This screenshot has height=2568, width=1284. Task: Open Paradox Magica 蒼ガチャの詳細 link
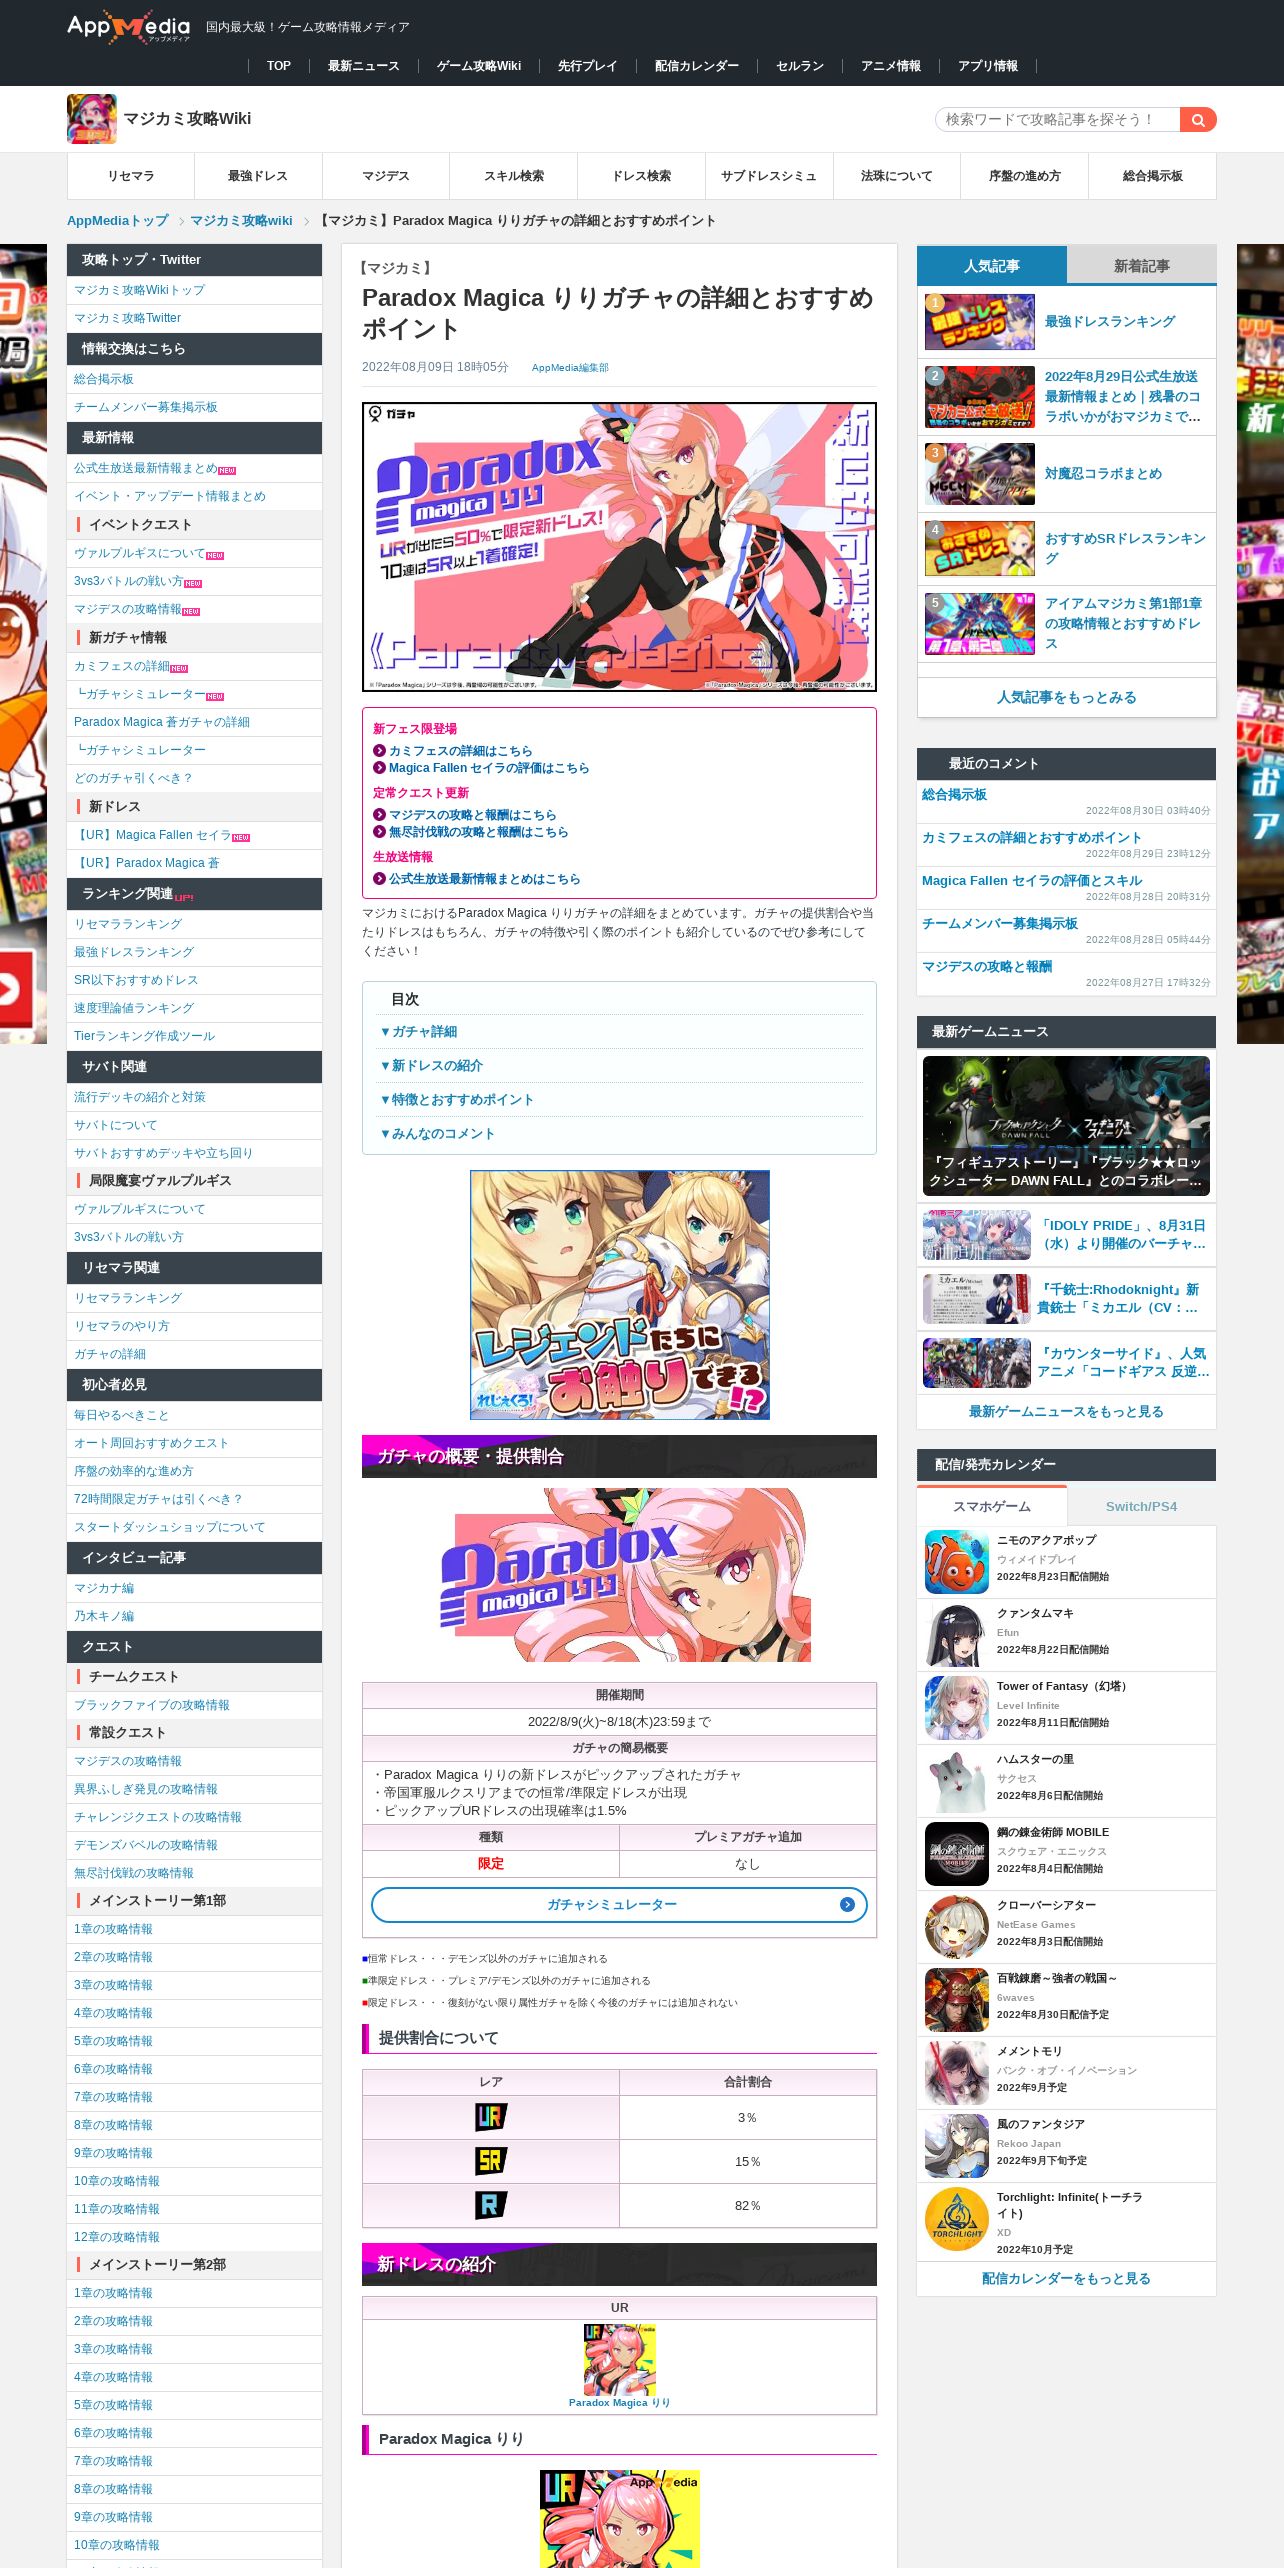[162, 722]
